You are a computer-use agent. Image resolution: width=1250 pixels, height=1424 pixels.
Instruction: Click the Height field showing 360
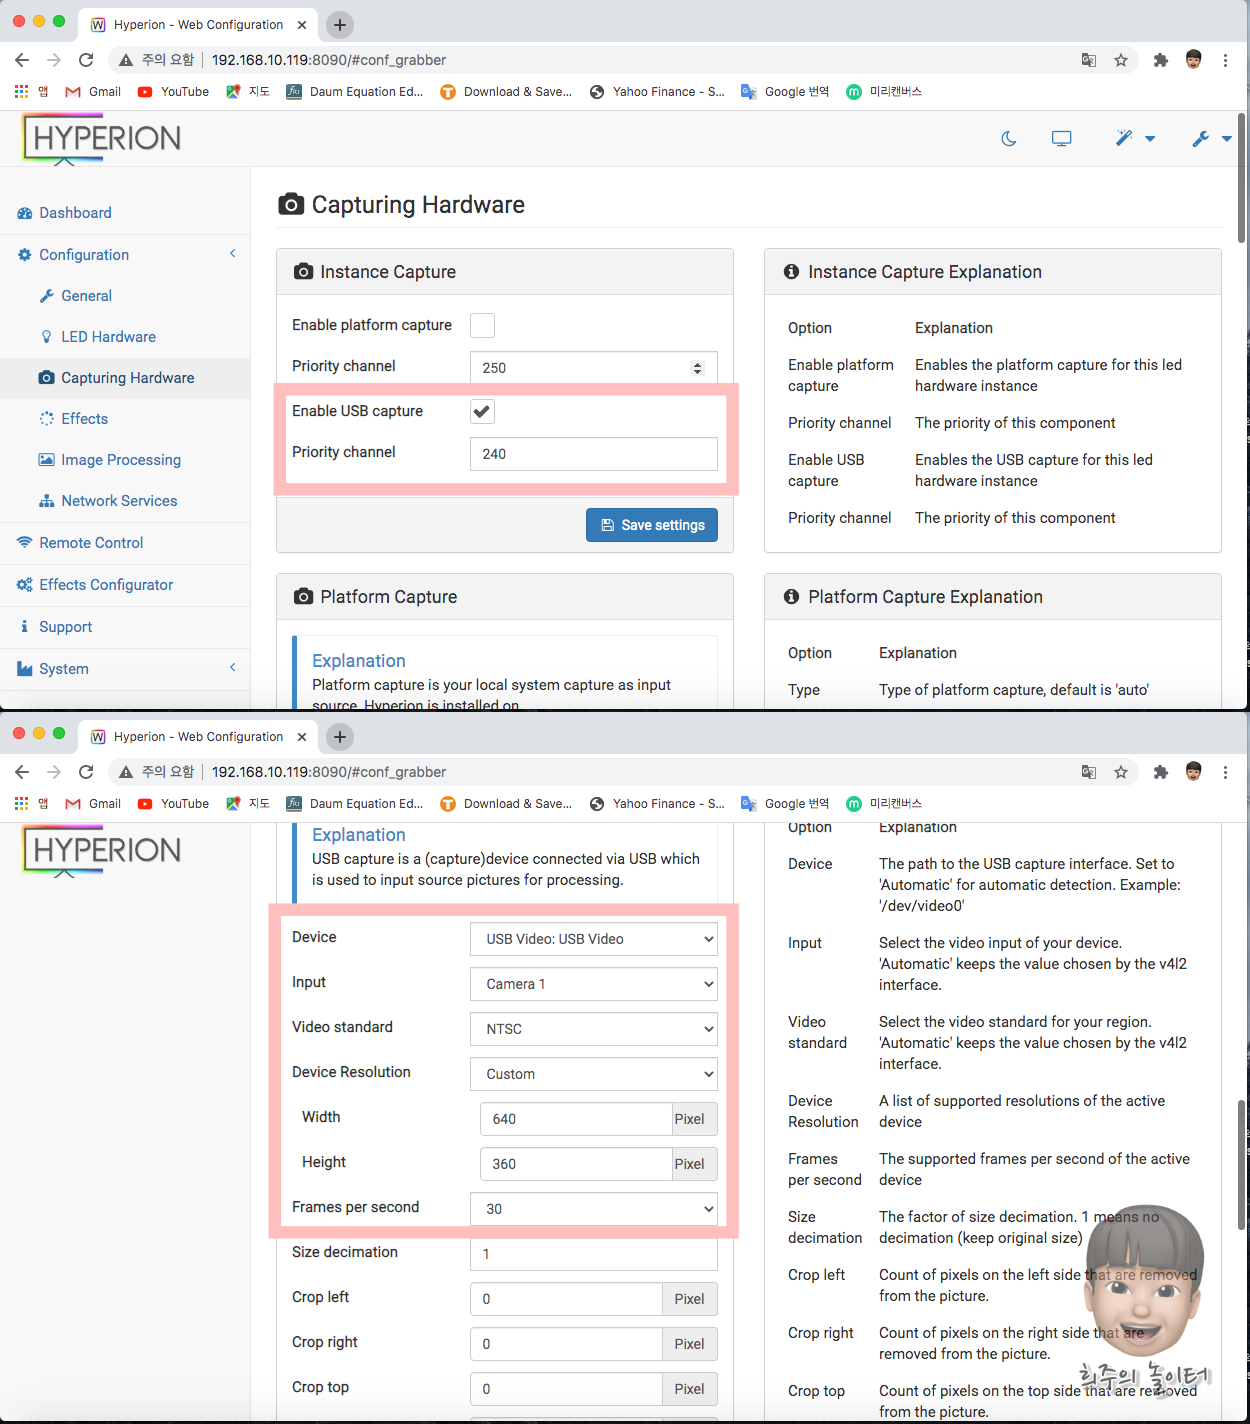pyautogui.click(x=576, y=1164)
